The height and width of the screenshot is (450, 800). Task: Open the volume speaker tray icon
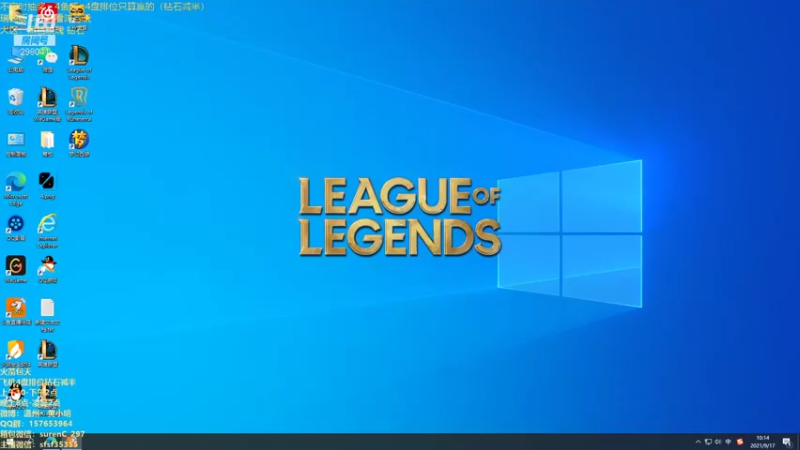pyautogui.click(x=718, y=442)
